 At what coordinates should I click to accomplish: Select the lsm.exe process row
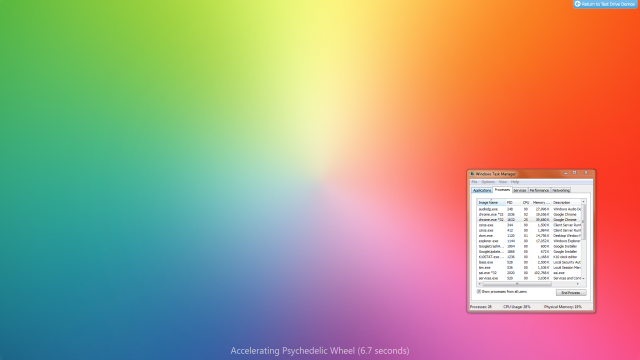pos(529,267)
